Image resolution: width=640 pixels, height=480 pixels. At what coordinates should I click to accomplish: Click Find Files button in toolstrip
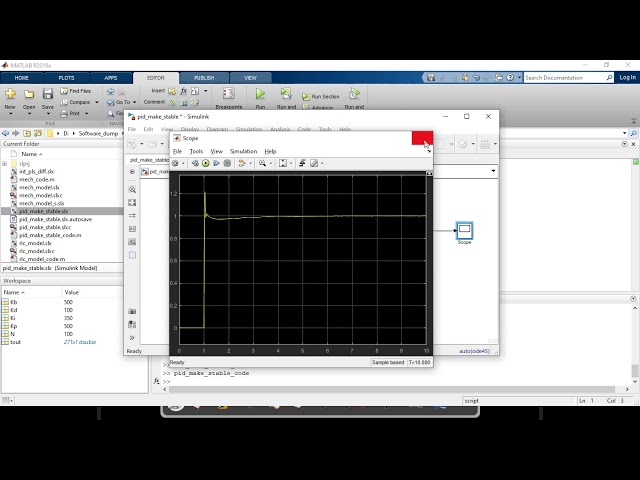81,91
